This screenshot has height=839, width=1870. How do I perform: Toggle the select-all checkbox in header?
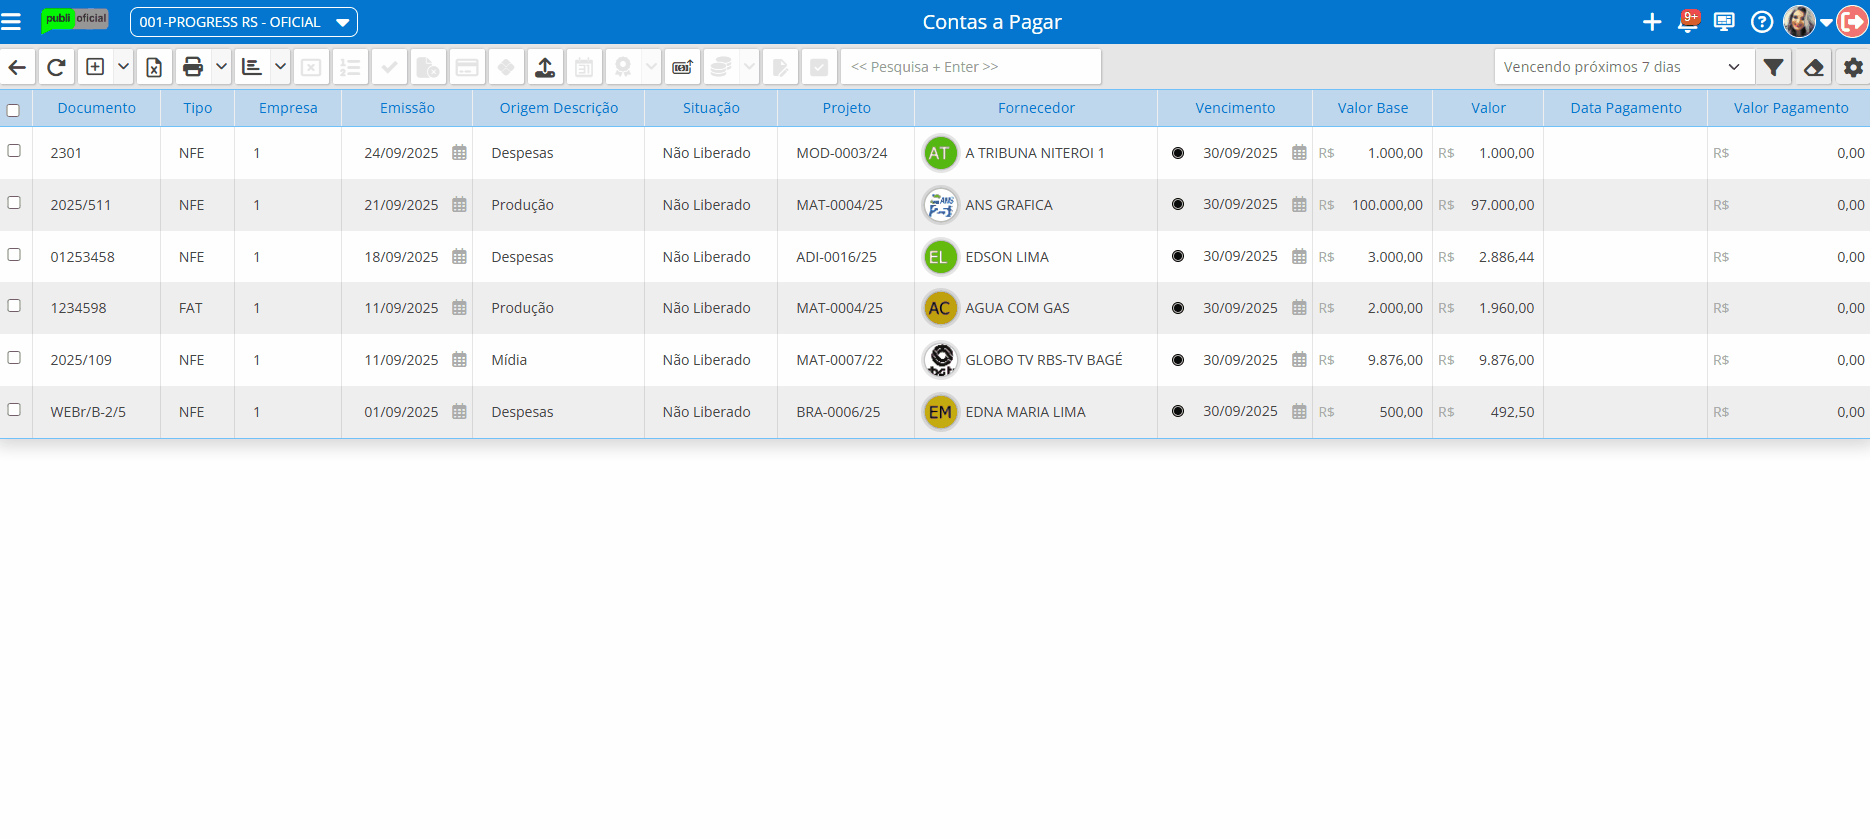point(13,110)
